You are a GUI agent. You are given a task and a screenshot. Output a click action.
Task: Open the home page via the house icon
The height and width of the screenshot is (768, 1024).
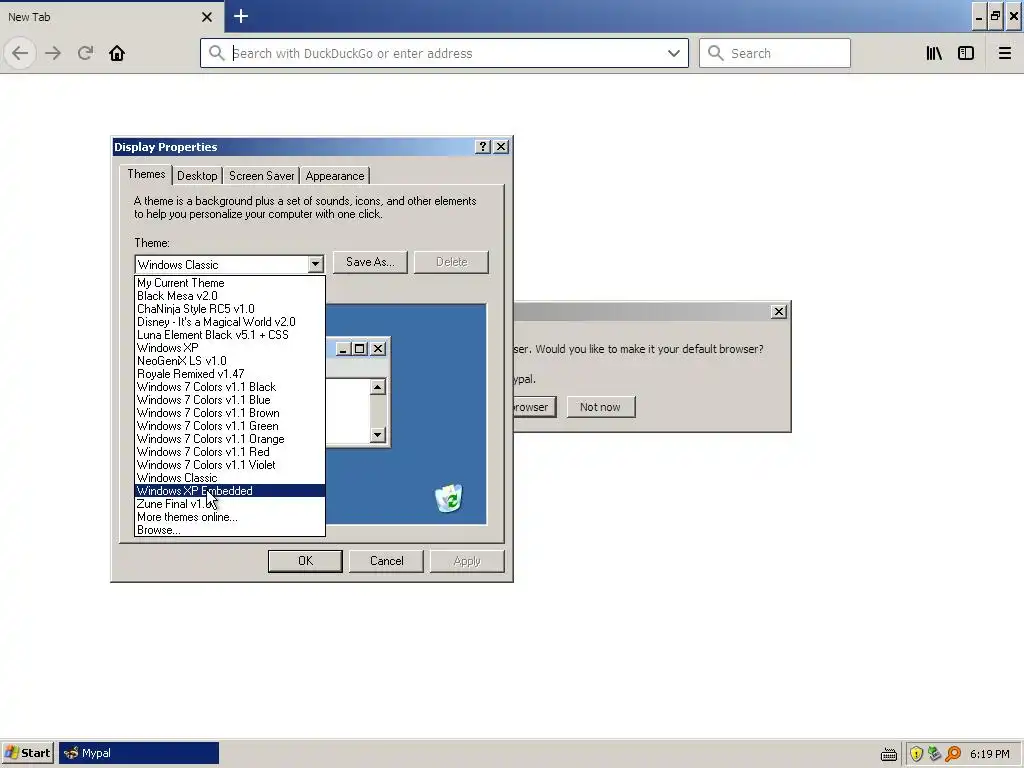point(117,53)
